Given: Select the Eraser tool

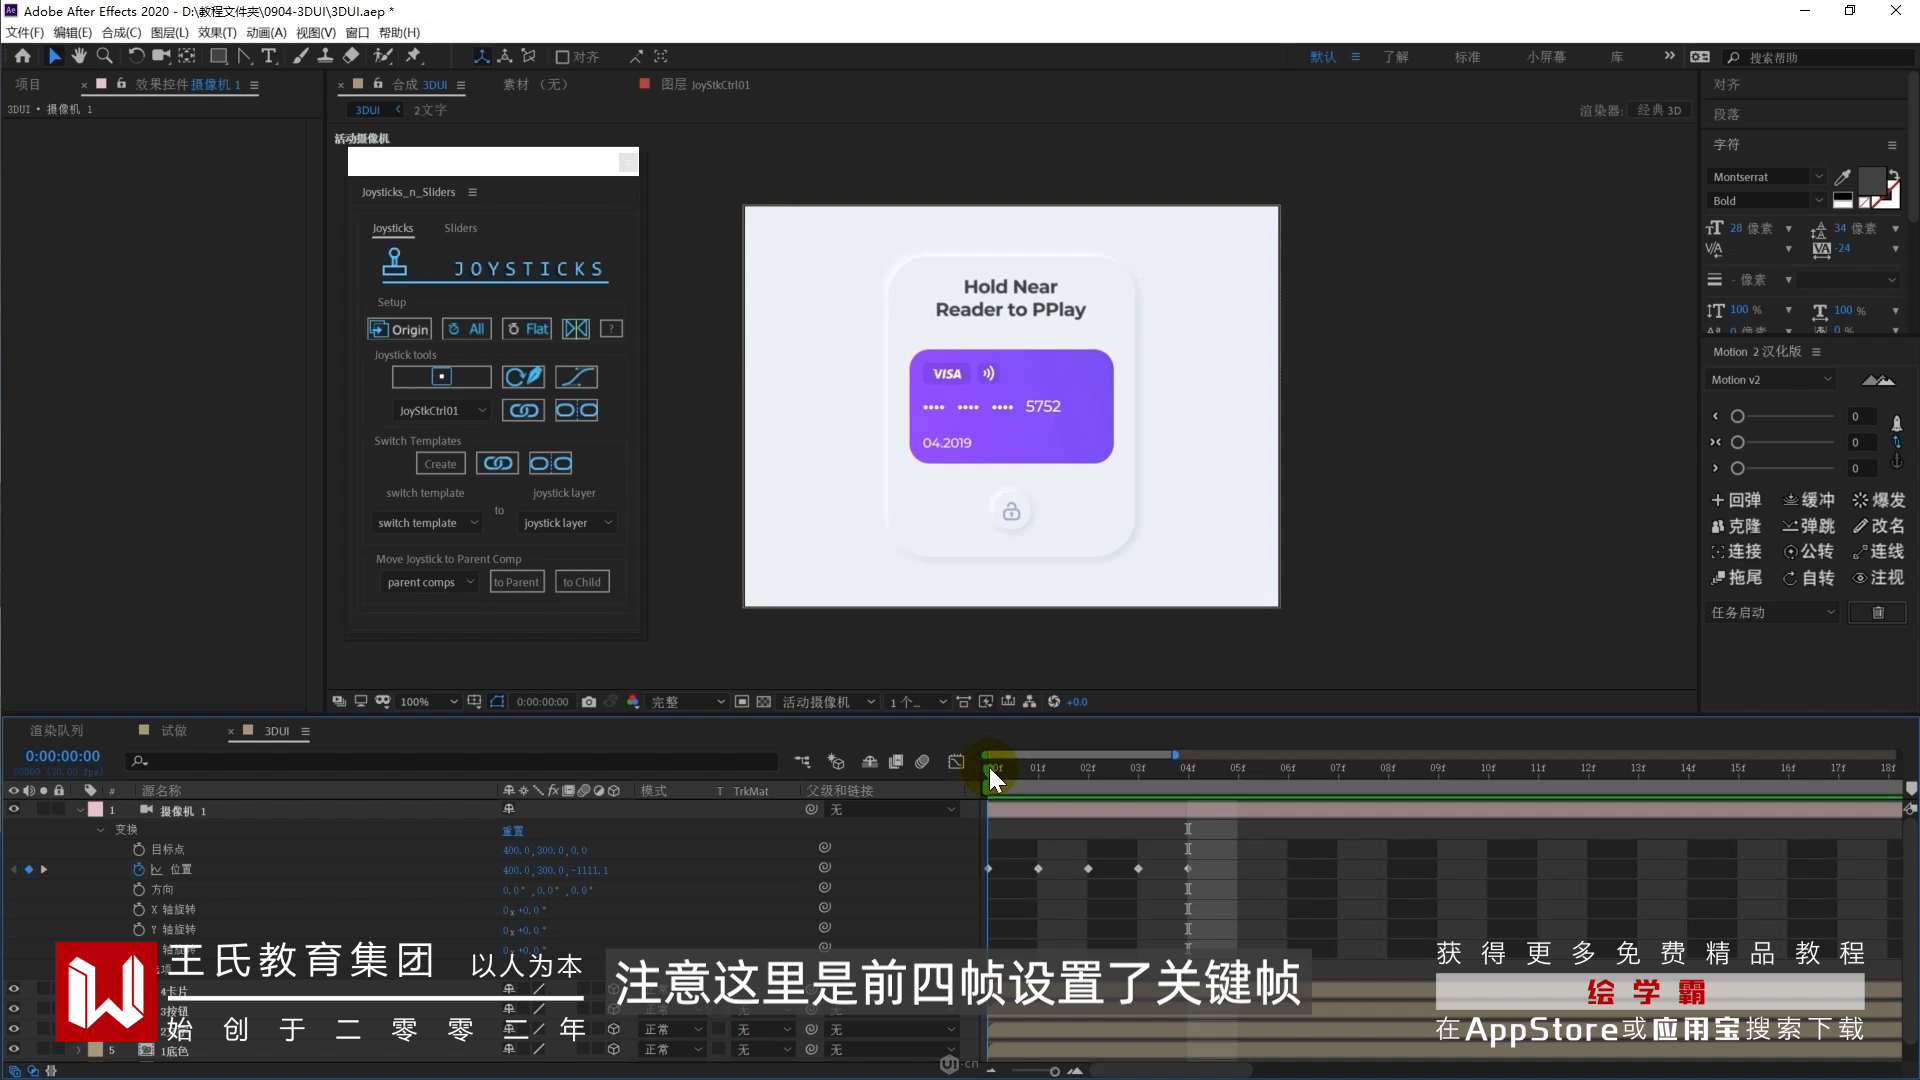Looking at the screenshot, I should [351, 56].
